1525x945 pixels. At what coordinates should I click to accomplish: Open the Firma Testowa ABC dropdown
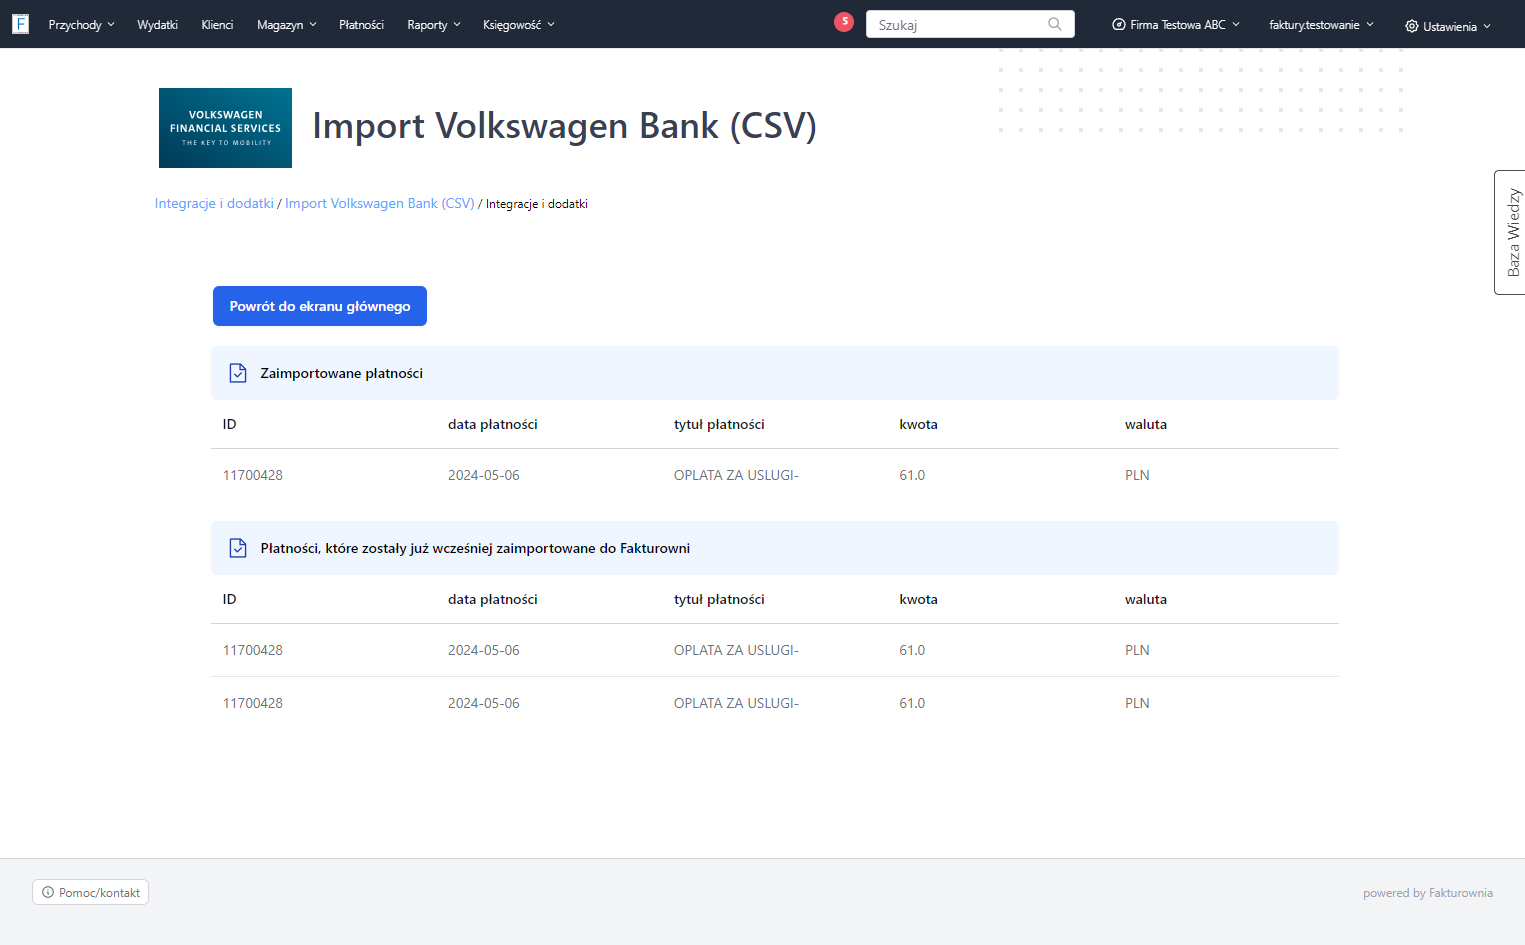point(1176,25)
